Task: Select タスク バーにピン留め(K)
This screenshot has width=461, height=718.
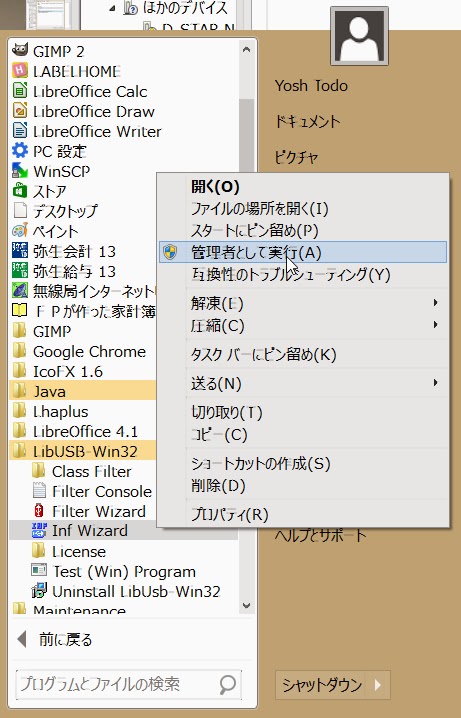Action: tap(303, 354)
